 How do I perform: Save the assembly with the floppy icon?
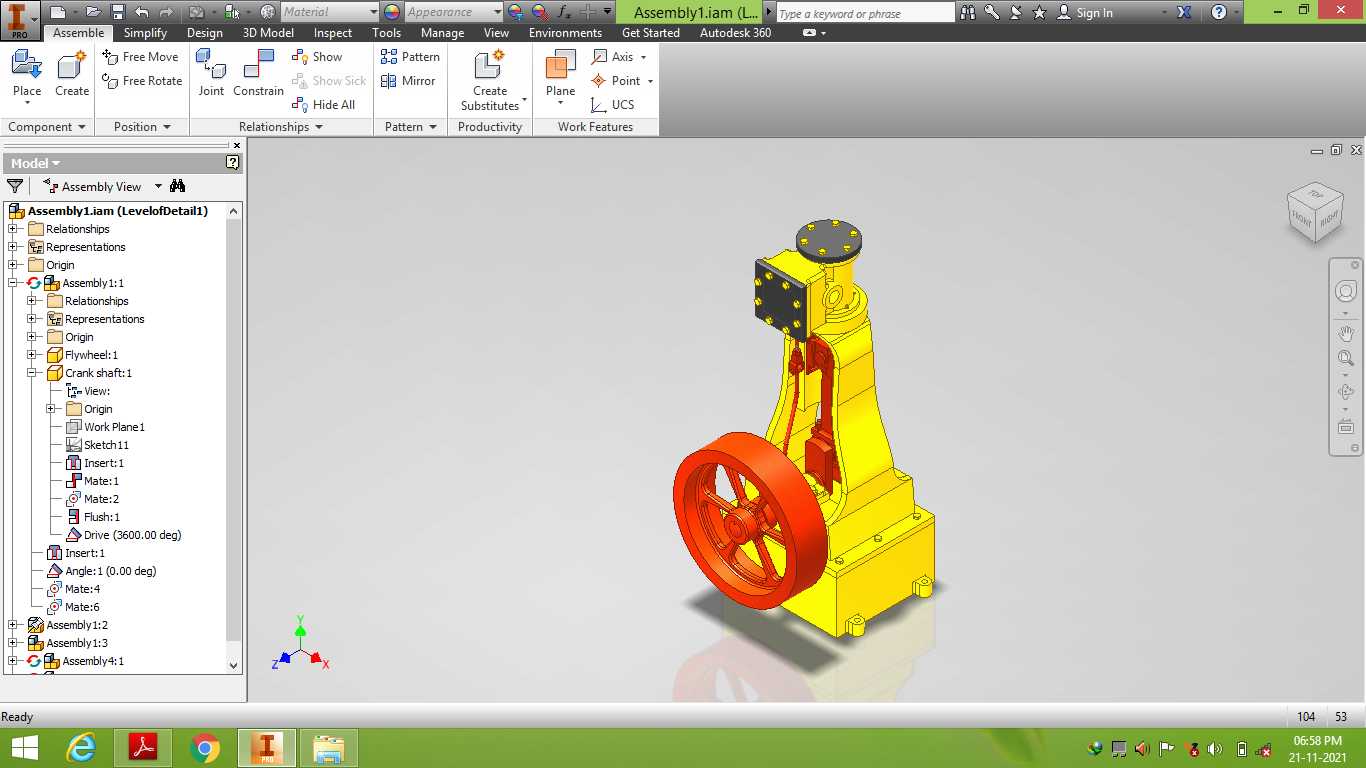click(118, 12)
